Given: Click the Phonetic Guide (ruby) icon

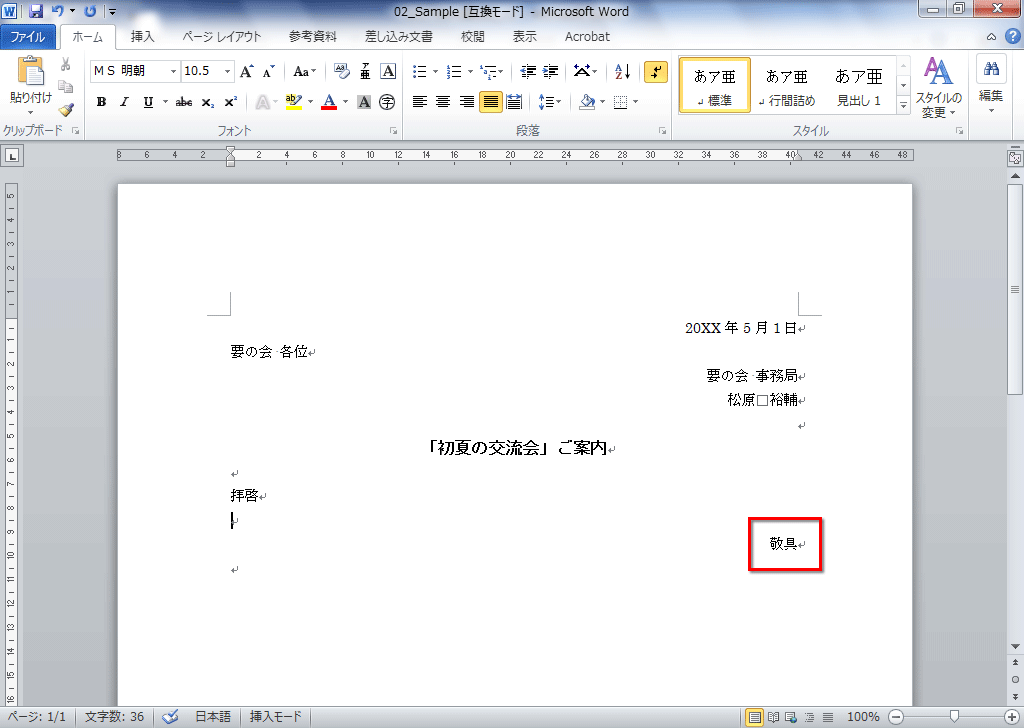Looking at the screenshot, I should 365,71.
